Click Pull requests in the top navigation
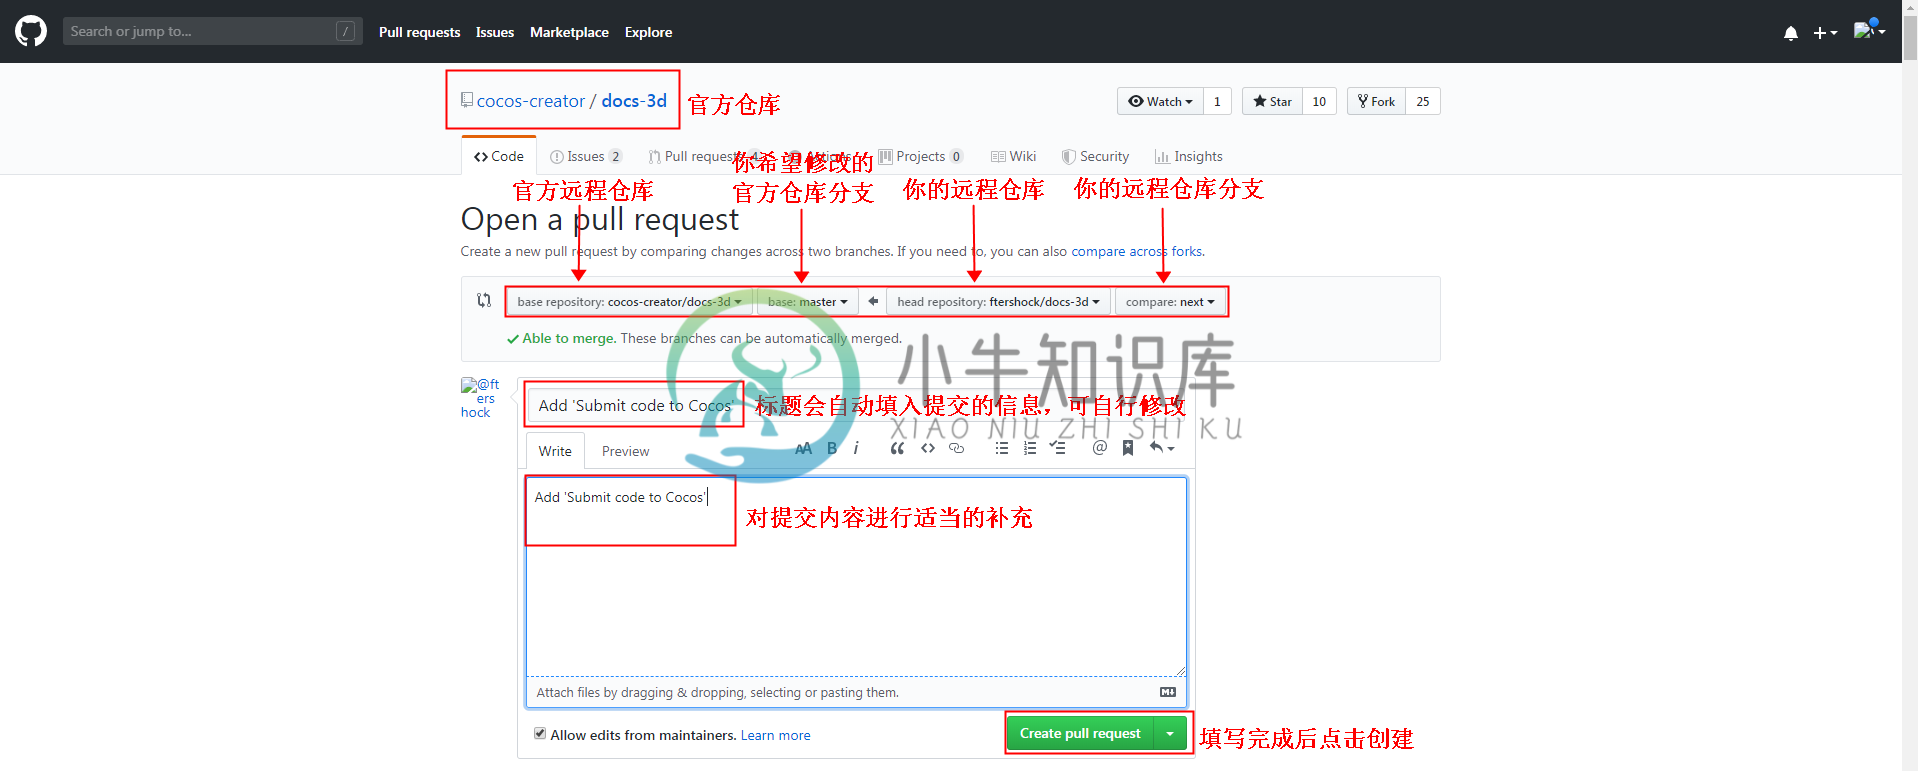The image size is (1918, 771). tap(420, 32)
